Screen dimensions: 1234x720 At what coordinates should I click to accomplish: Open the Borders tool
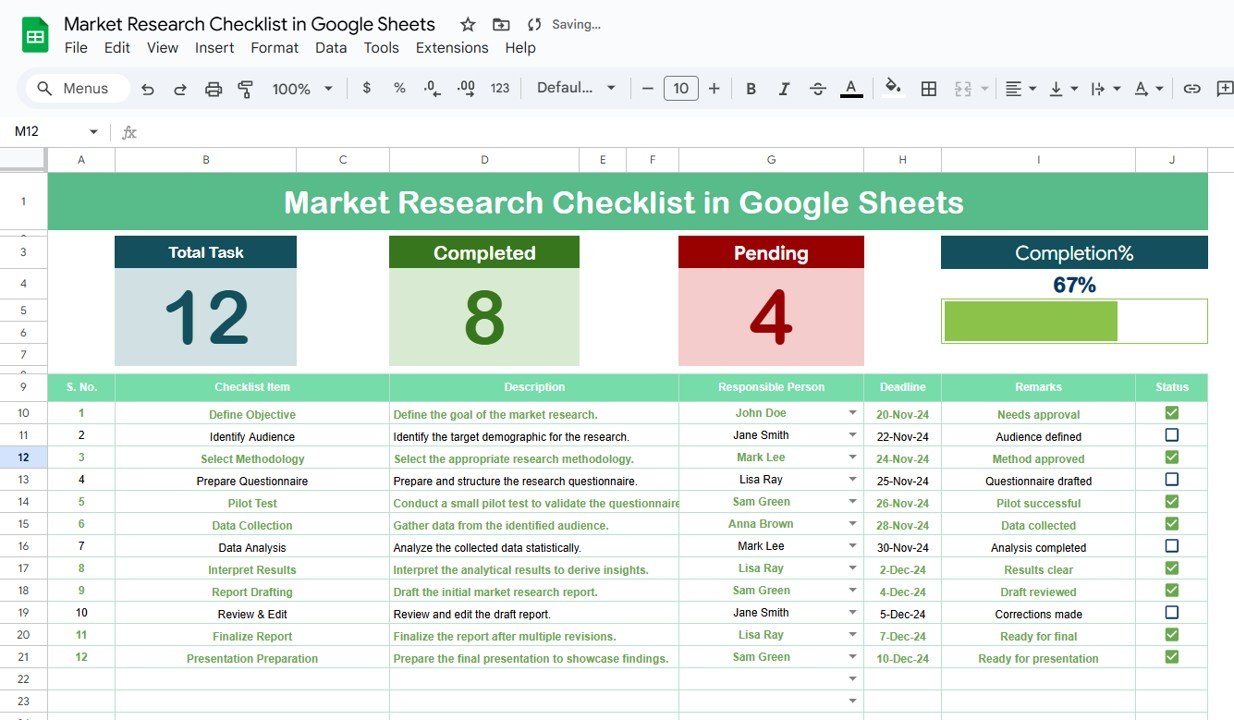pos(928,88)
